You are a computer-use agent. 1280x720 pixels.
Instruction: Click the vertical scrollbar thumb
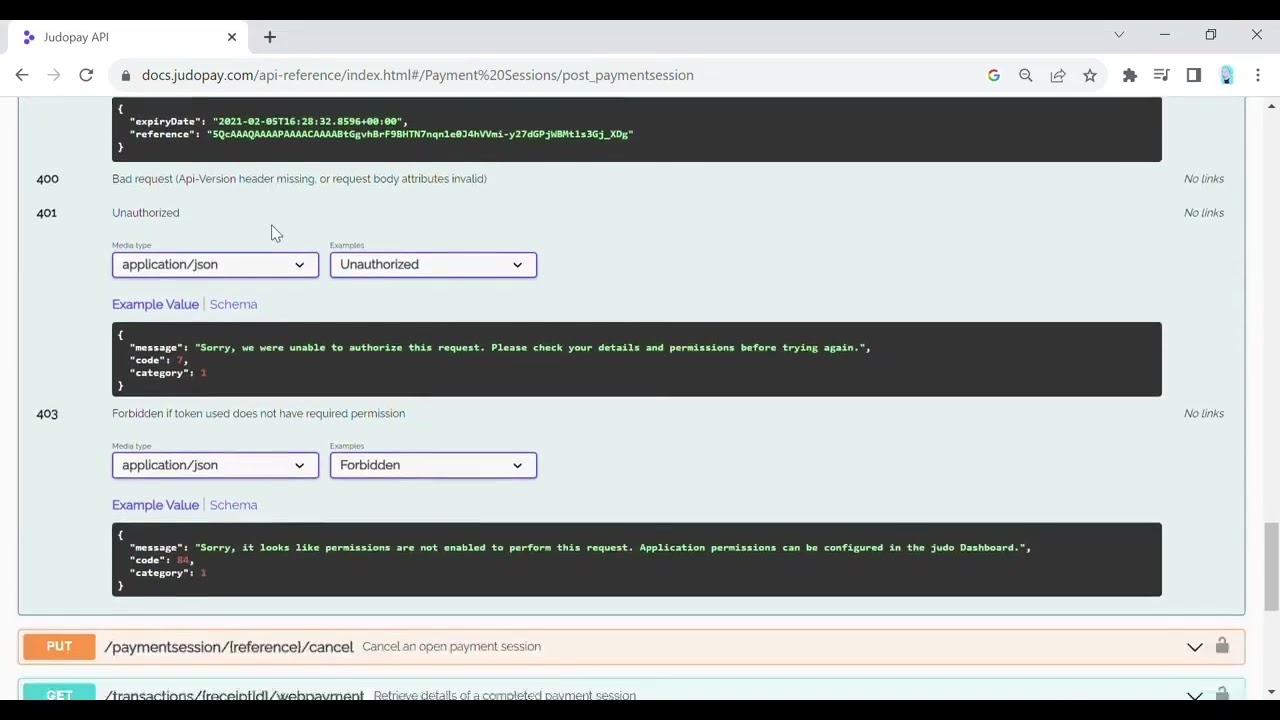pos(1272,565)
